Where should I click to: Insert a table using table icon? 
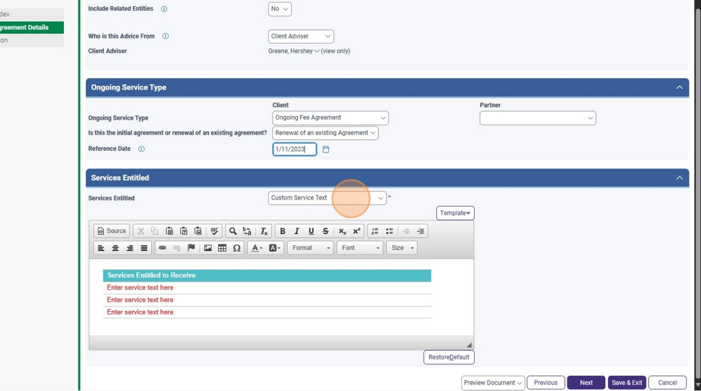[x=222, y=248]
